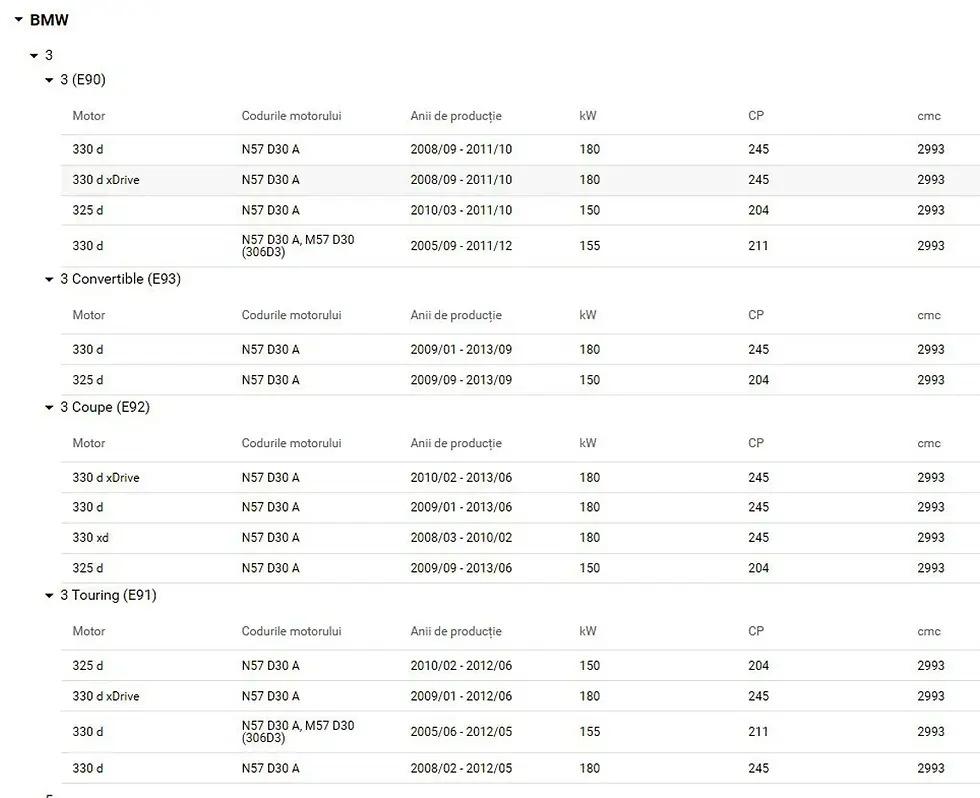The image size is (980, 798).
Task: Collapse the 3 (E90) section arrow
Action: (49, 80)
